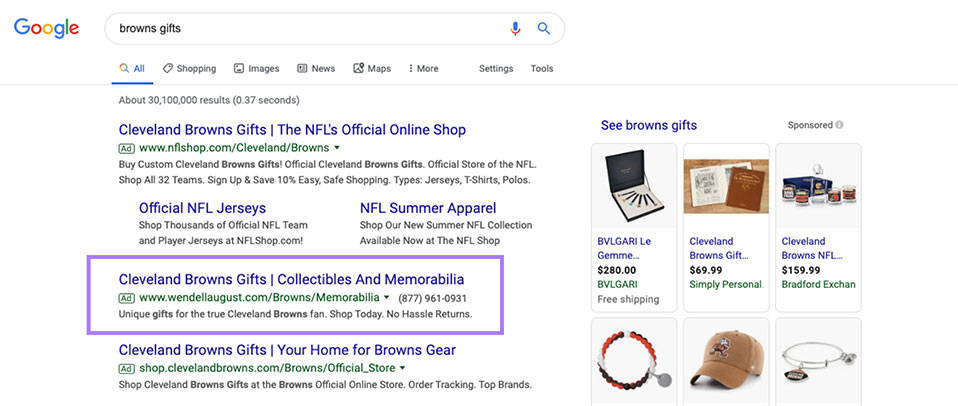Click the magnifying glass search button
This screenshot has height=406, width=958.
click(544, 29)
